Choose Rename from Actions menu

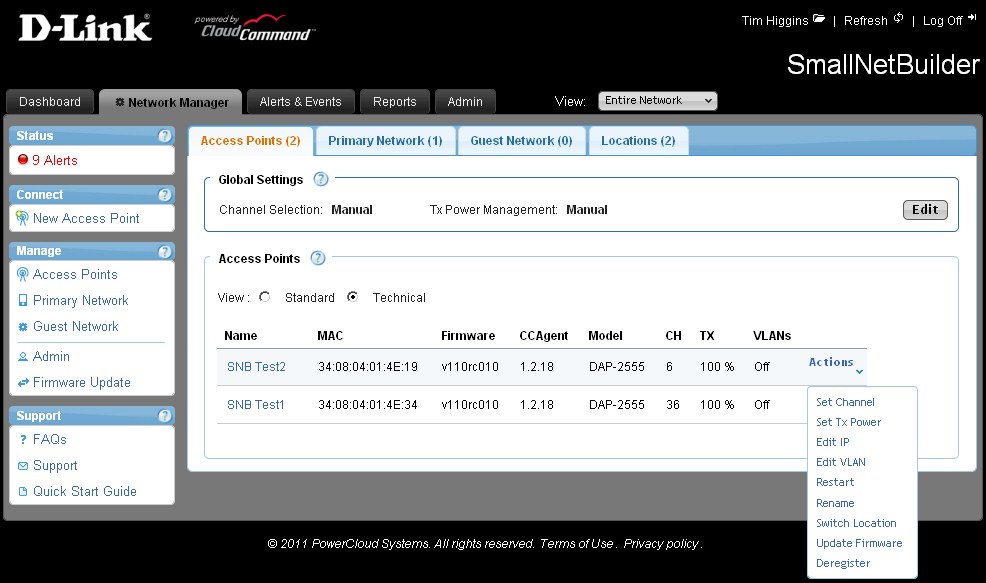point(835,504)
